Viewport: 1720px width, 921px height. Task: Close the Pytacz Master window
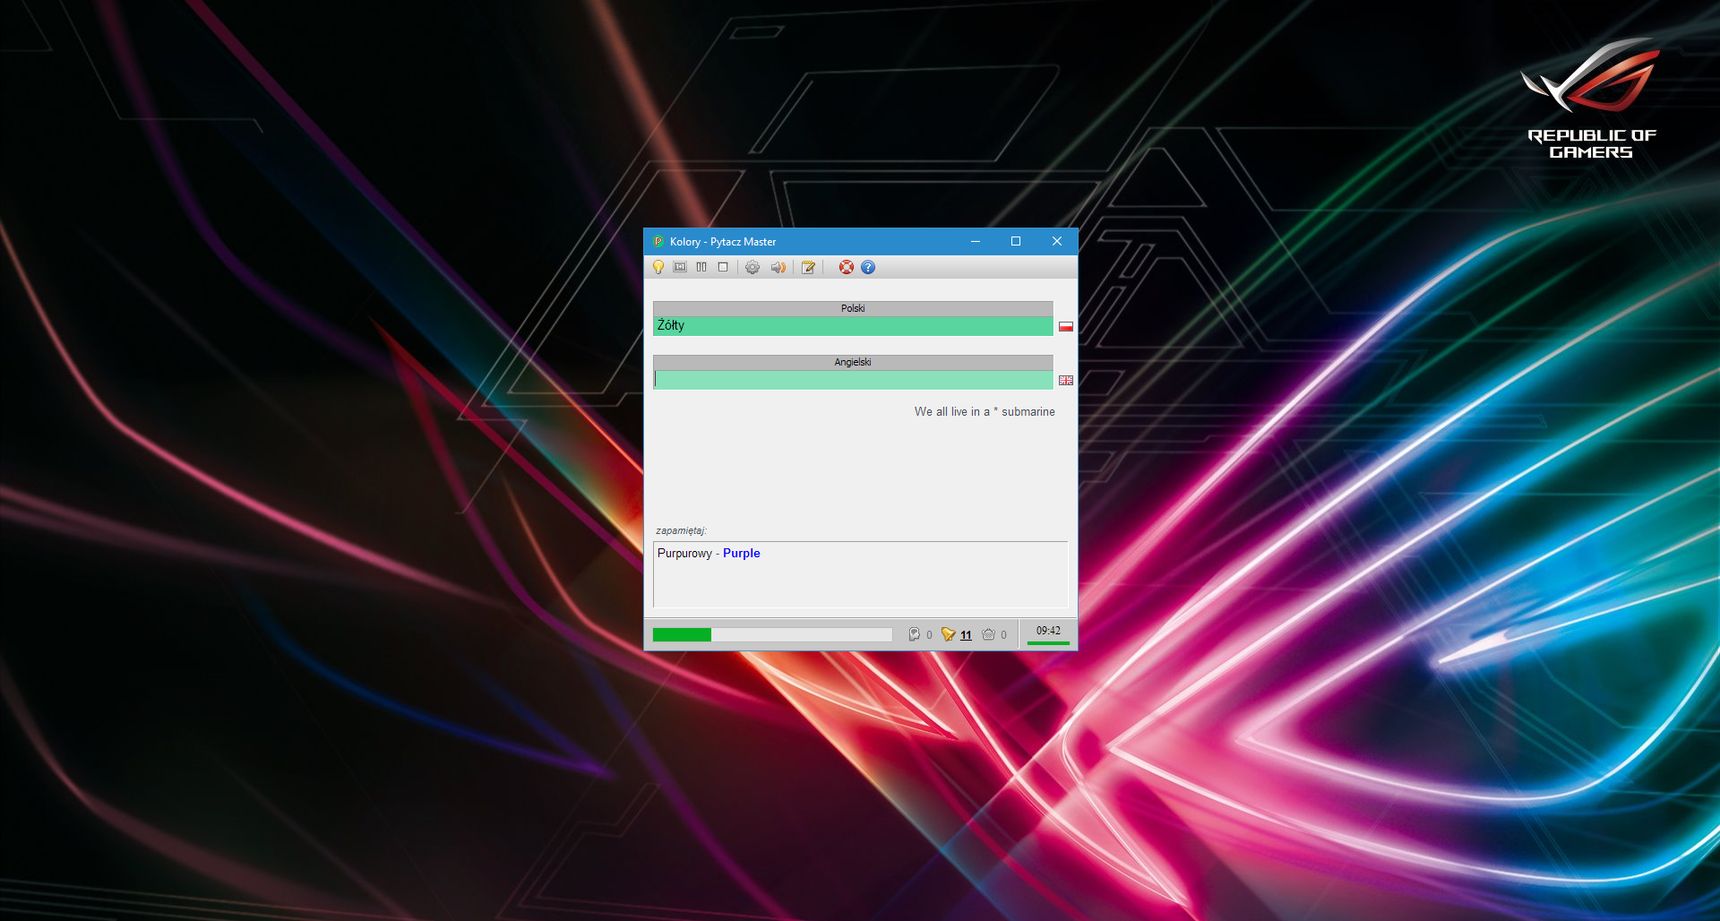[1057, 241]
